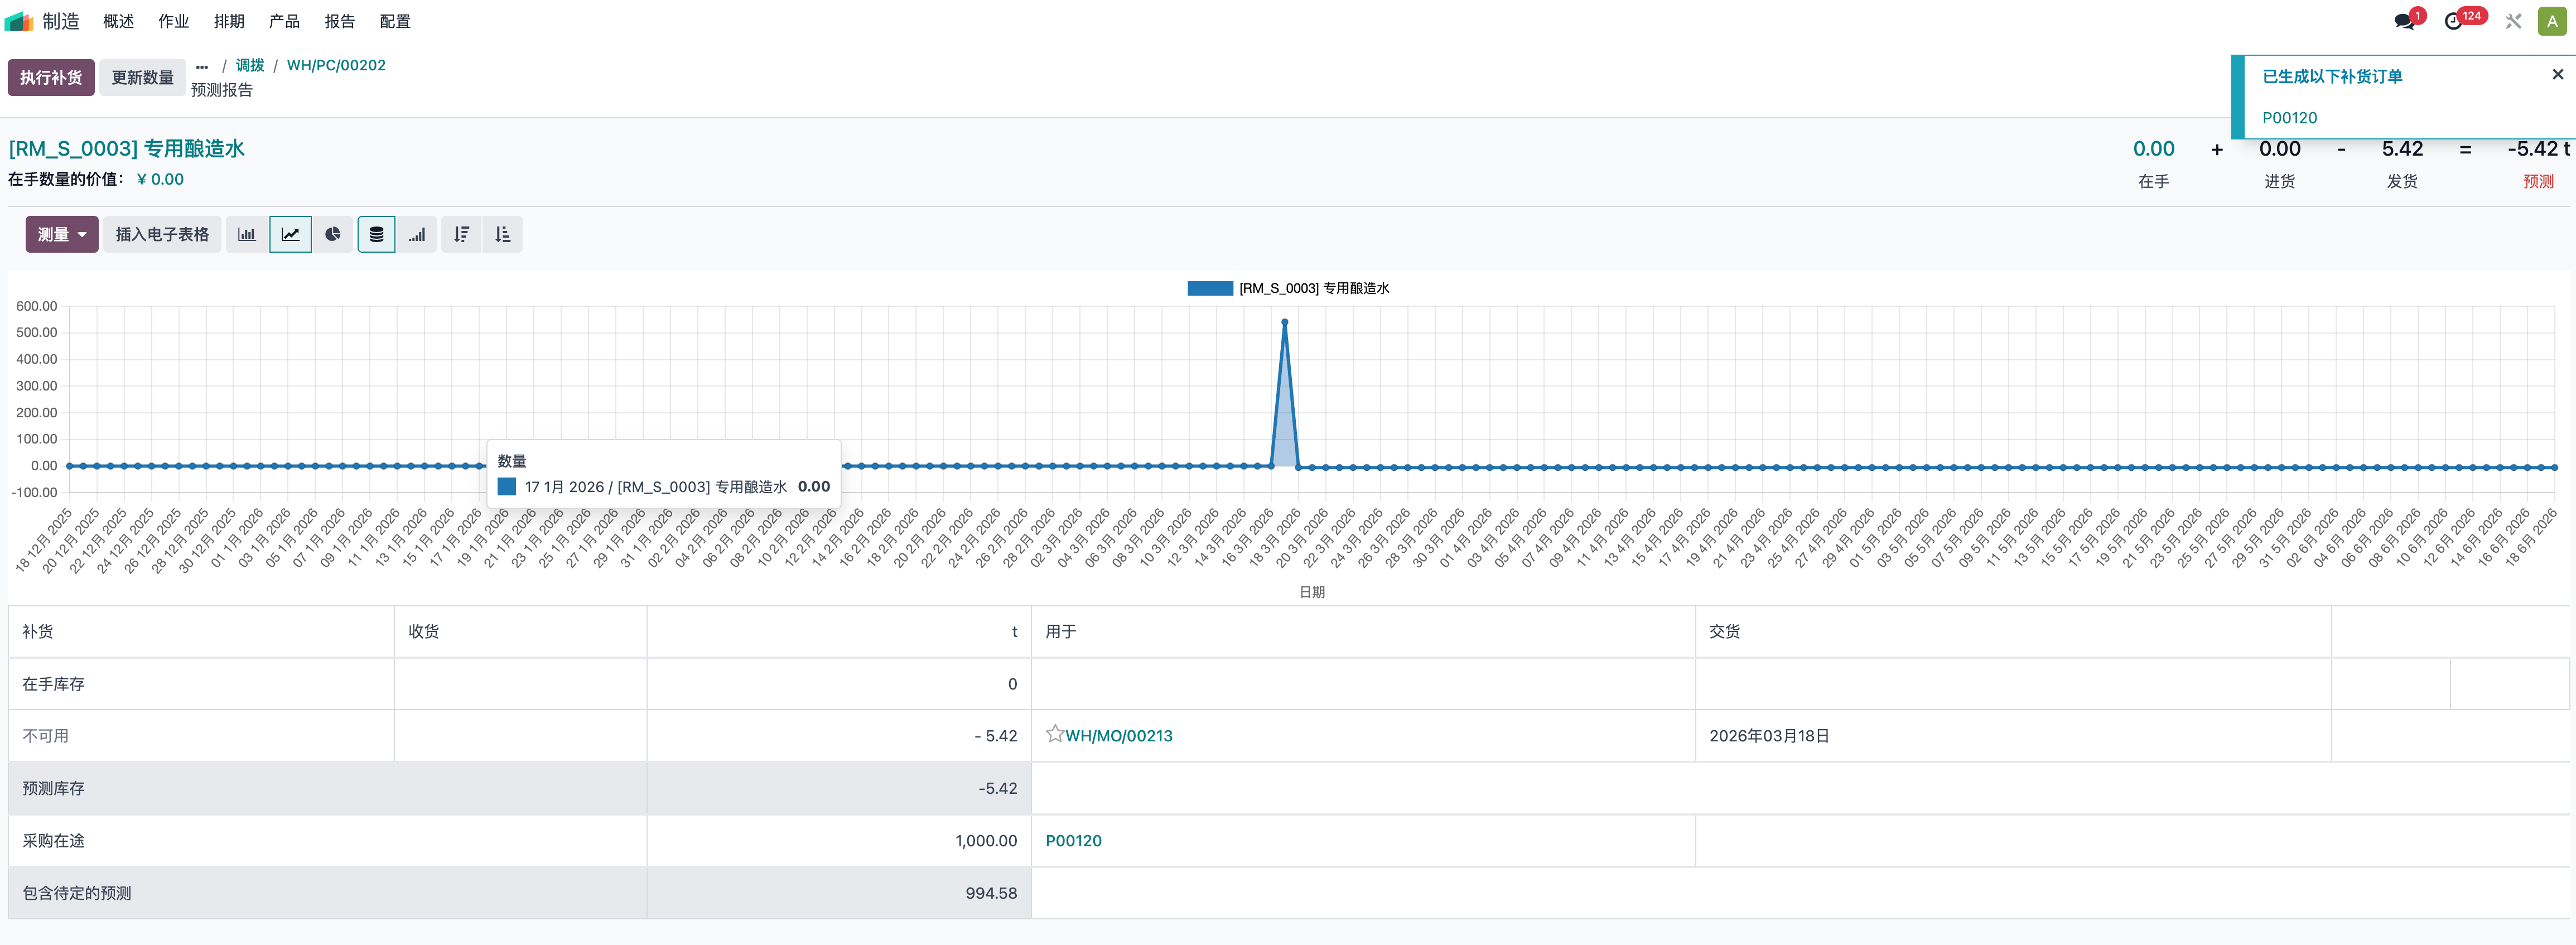Image resolution: width=2576 pixels, height=945 pixels.
Task: Open the 报告 menu
Action: [340, 21]
